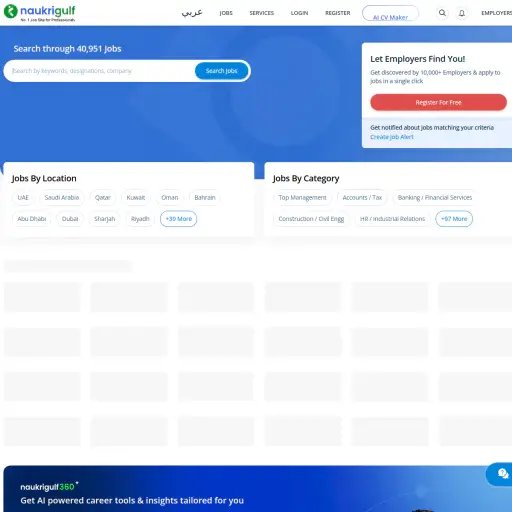Click the search magnifier icon in header
The height and width of the screenshot is (512, 512).
point(442,13)
